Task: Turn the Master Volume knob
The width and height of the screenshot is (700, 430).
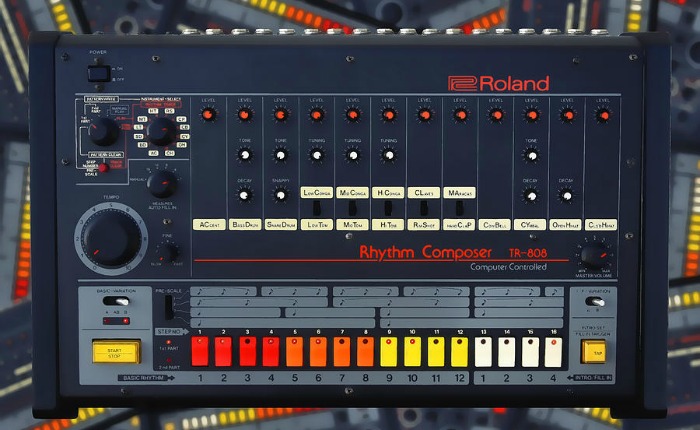Action: (595, 256)
